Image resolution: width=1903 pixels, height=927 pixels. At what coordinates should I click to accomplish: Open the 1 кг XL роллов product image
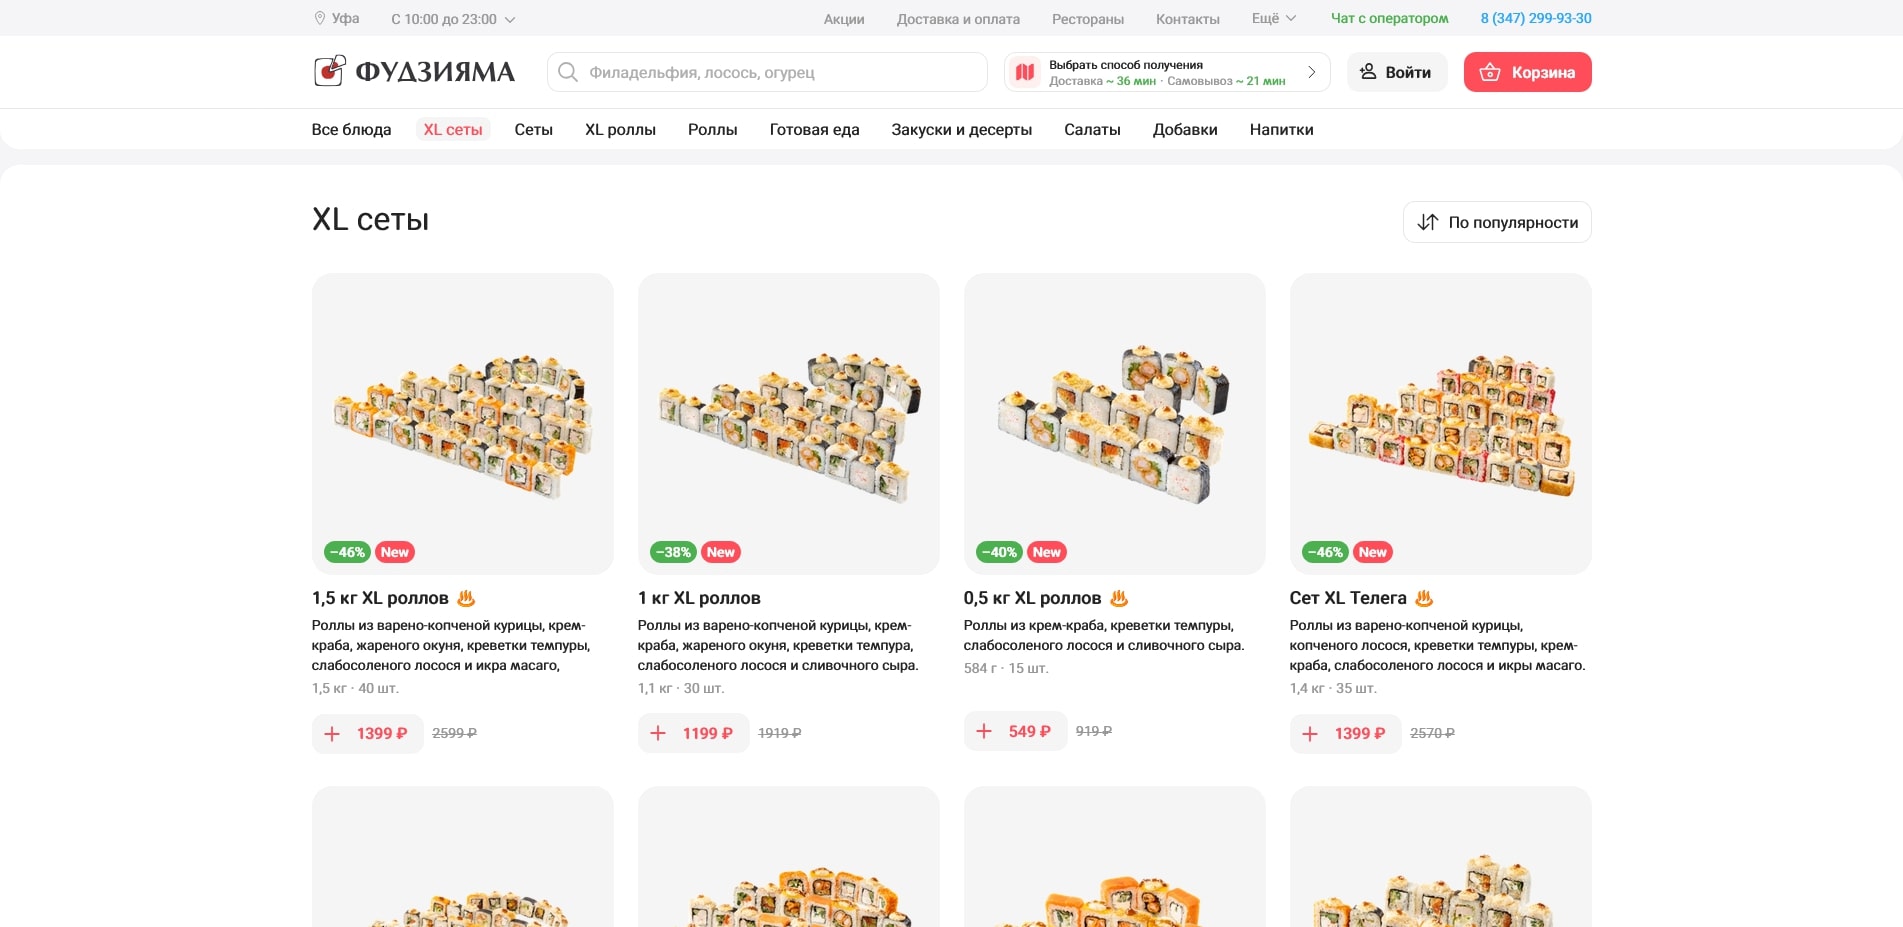pos(788,423)
